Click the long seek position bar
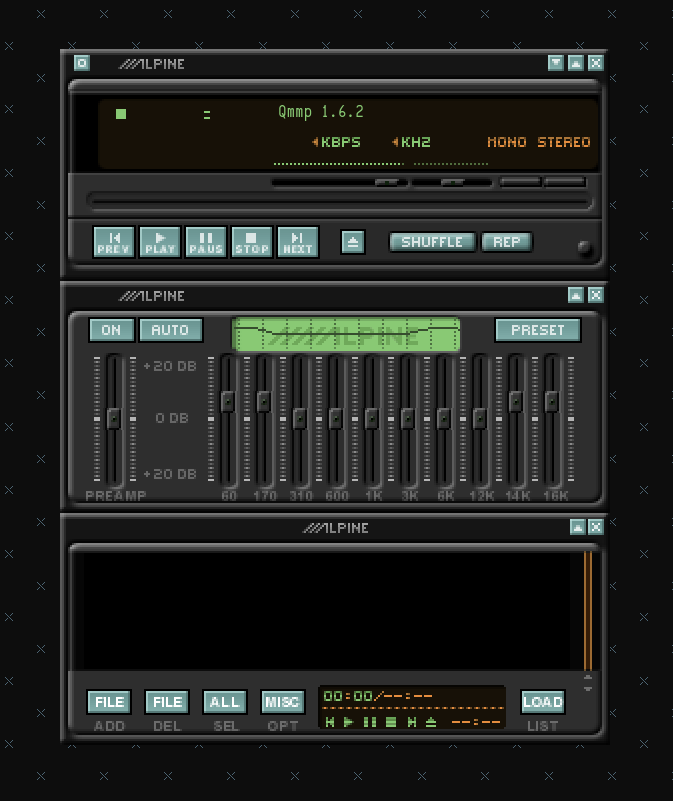The width and height of the screenshot is (673, 801). pos(340,201)
